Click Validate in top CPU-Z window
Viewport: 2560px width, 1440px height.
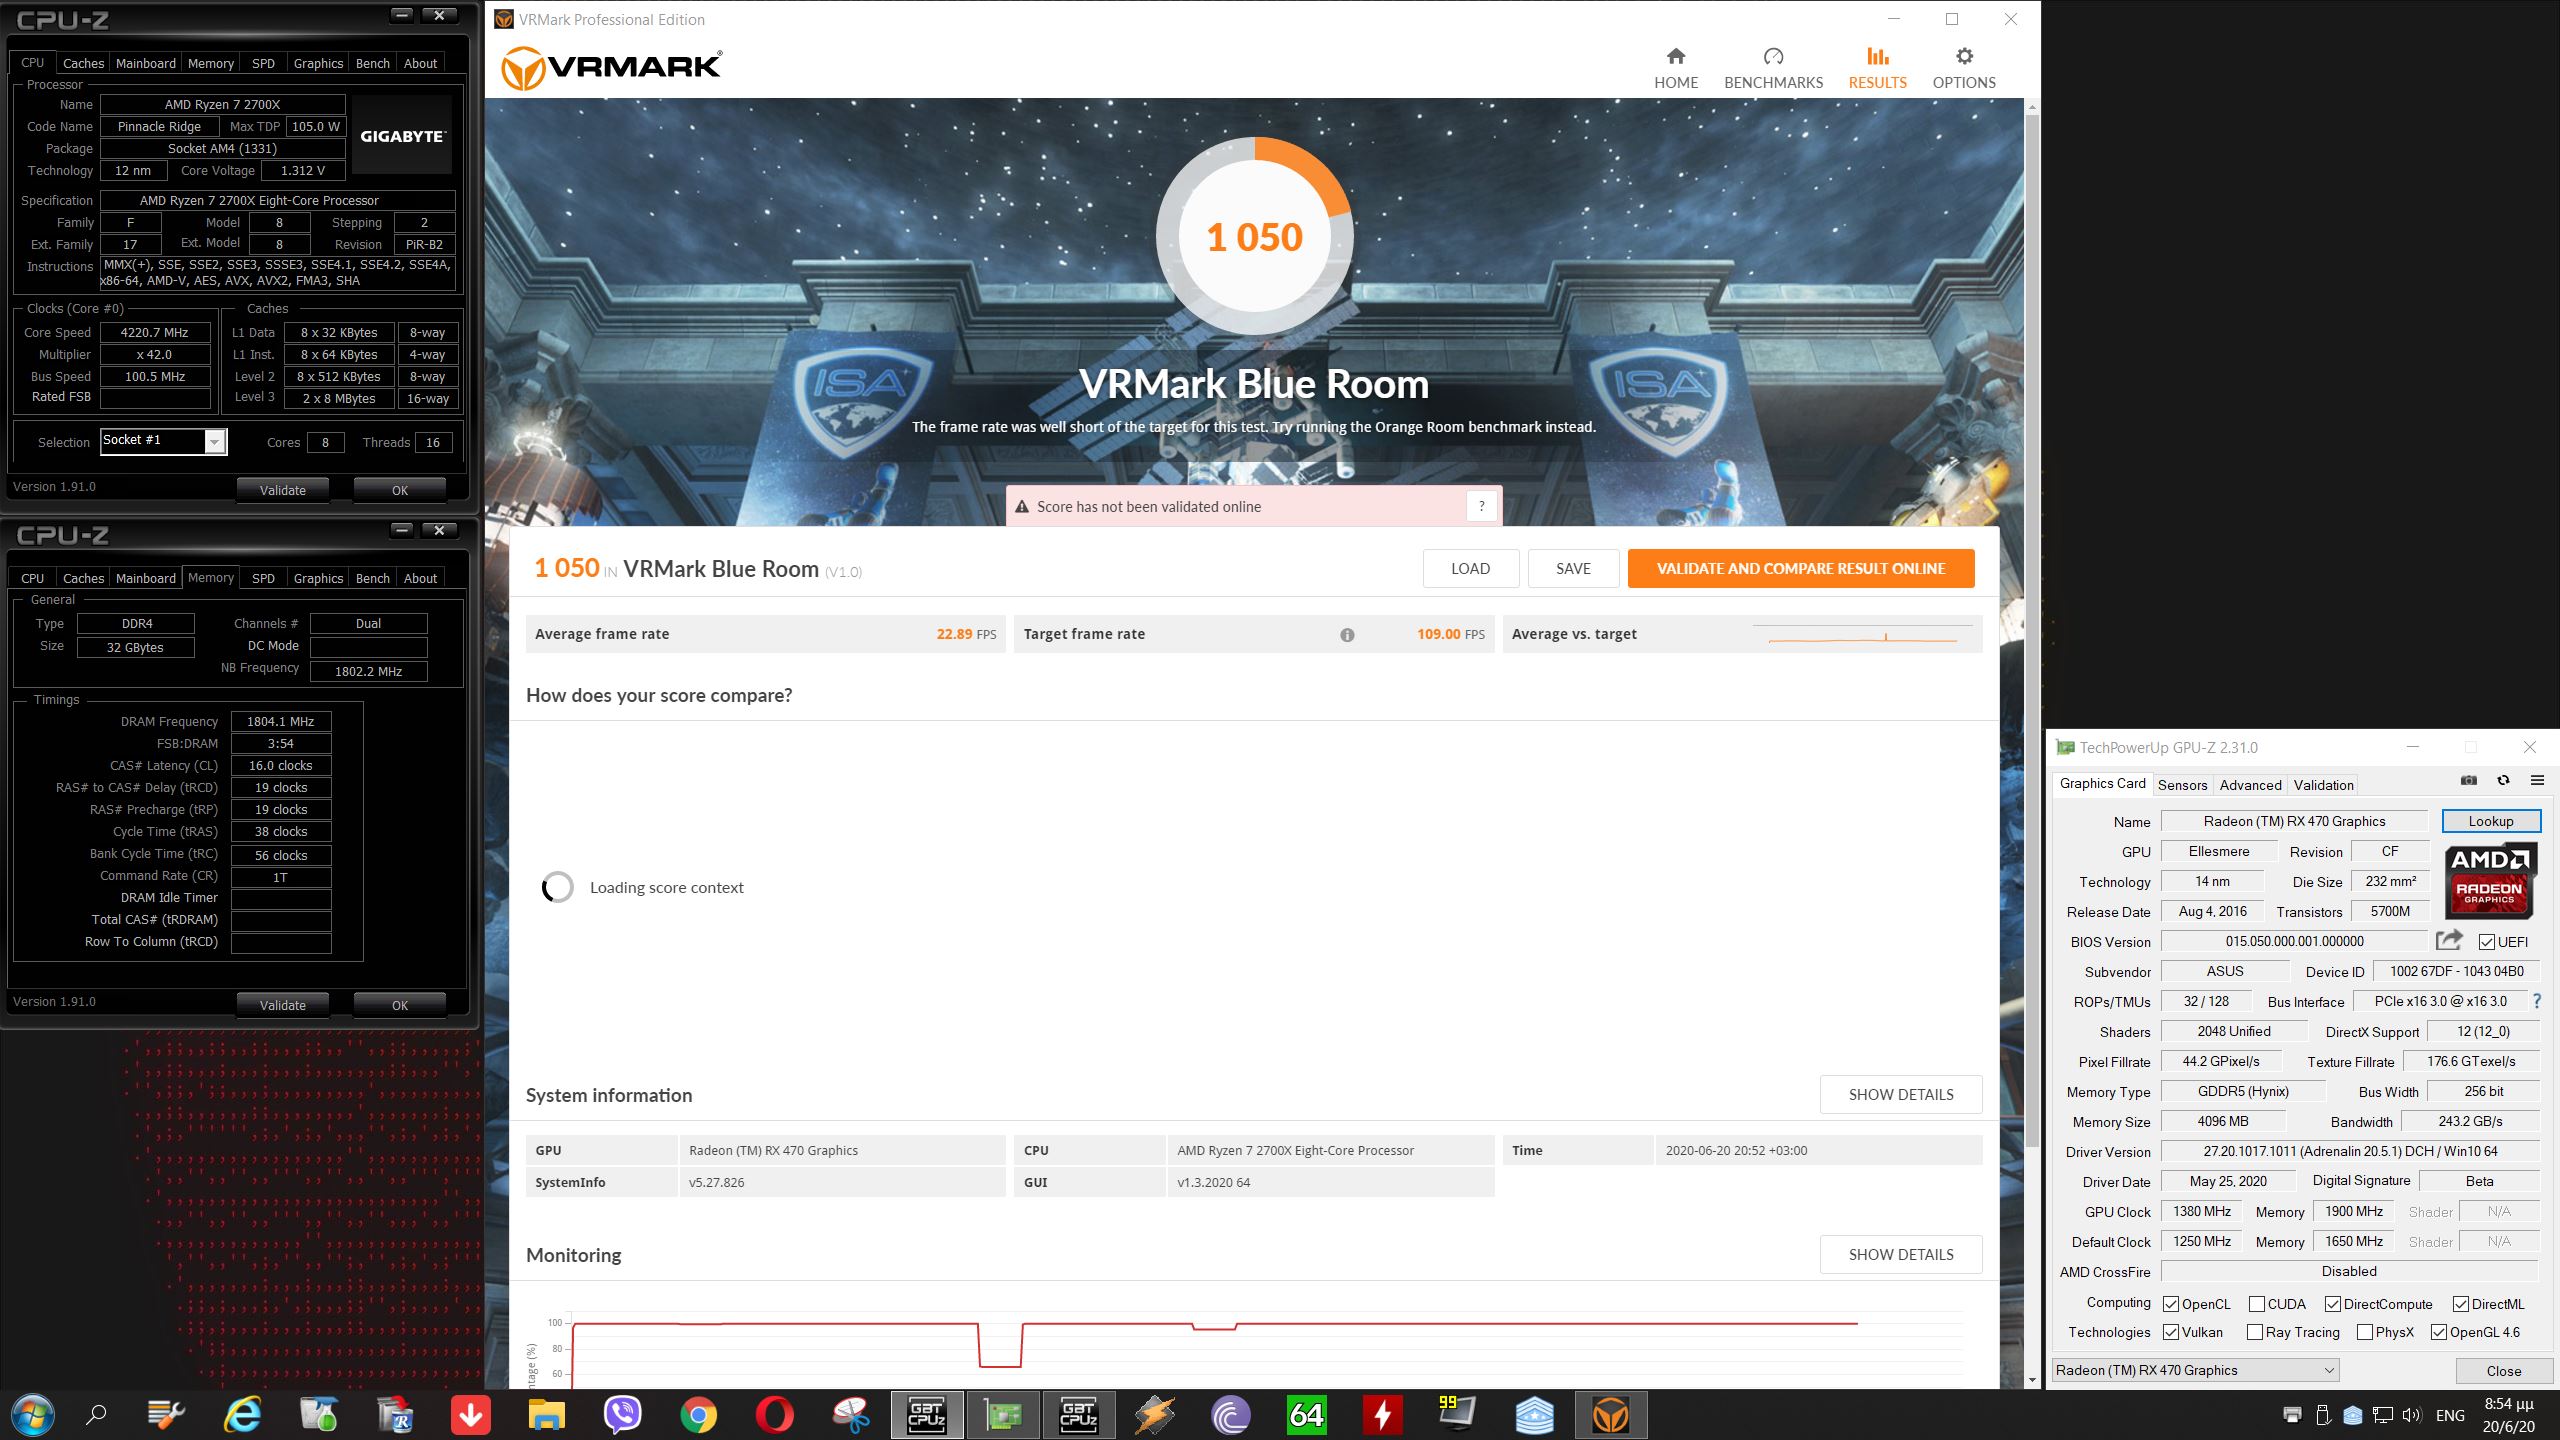(283, 490)
